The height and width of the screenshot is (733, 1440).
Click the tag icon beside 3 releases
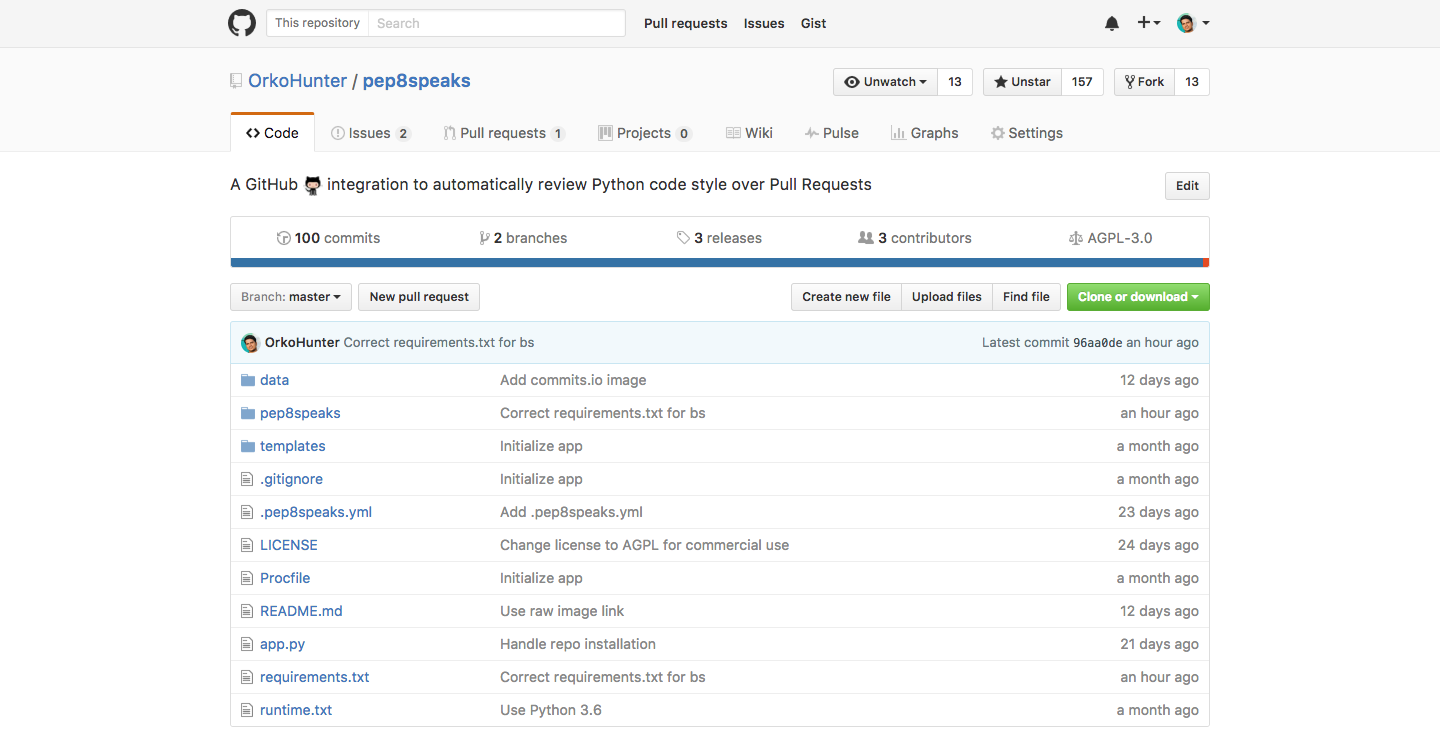point(682,238)
